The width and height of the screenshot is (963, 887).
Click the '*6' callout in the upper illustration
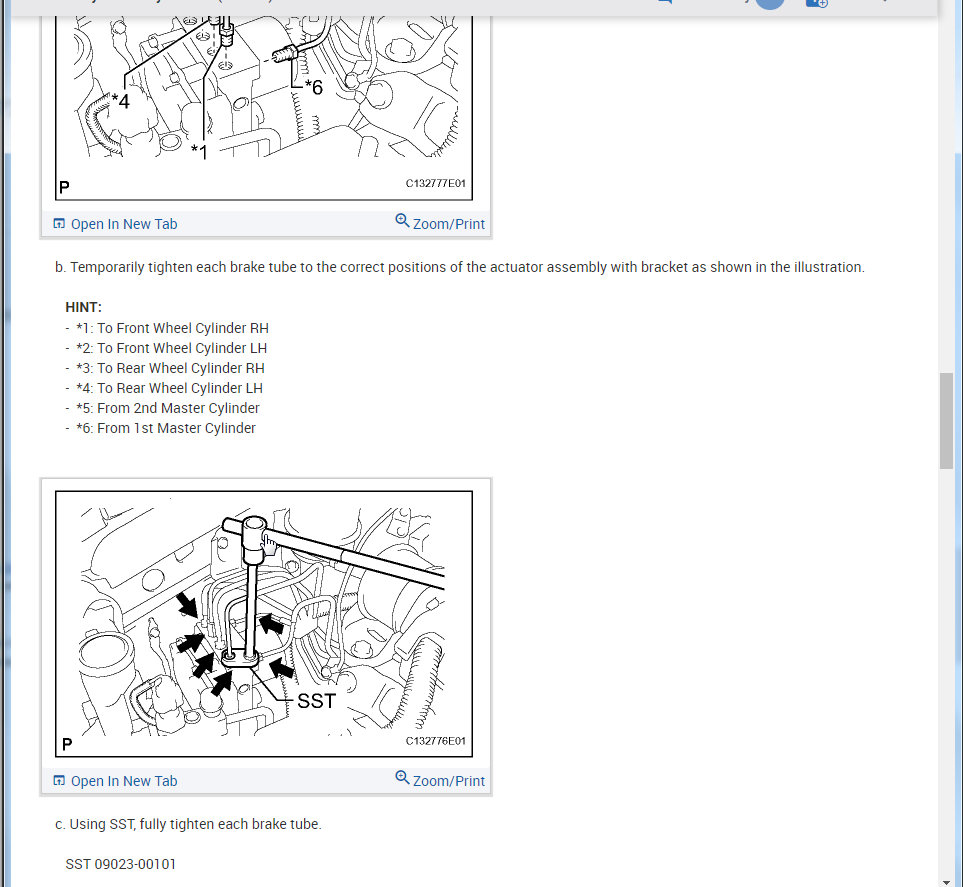pyautogui.click(x=314, y=88)
